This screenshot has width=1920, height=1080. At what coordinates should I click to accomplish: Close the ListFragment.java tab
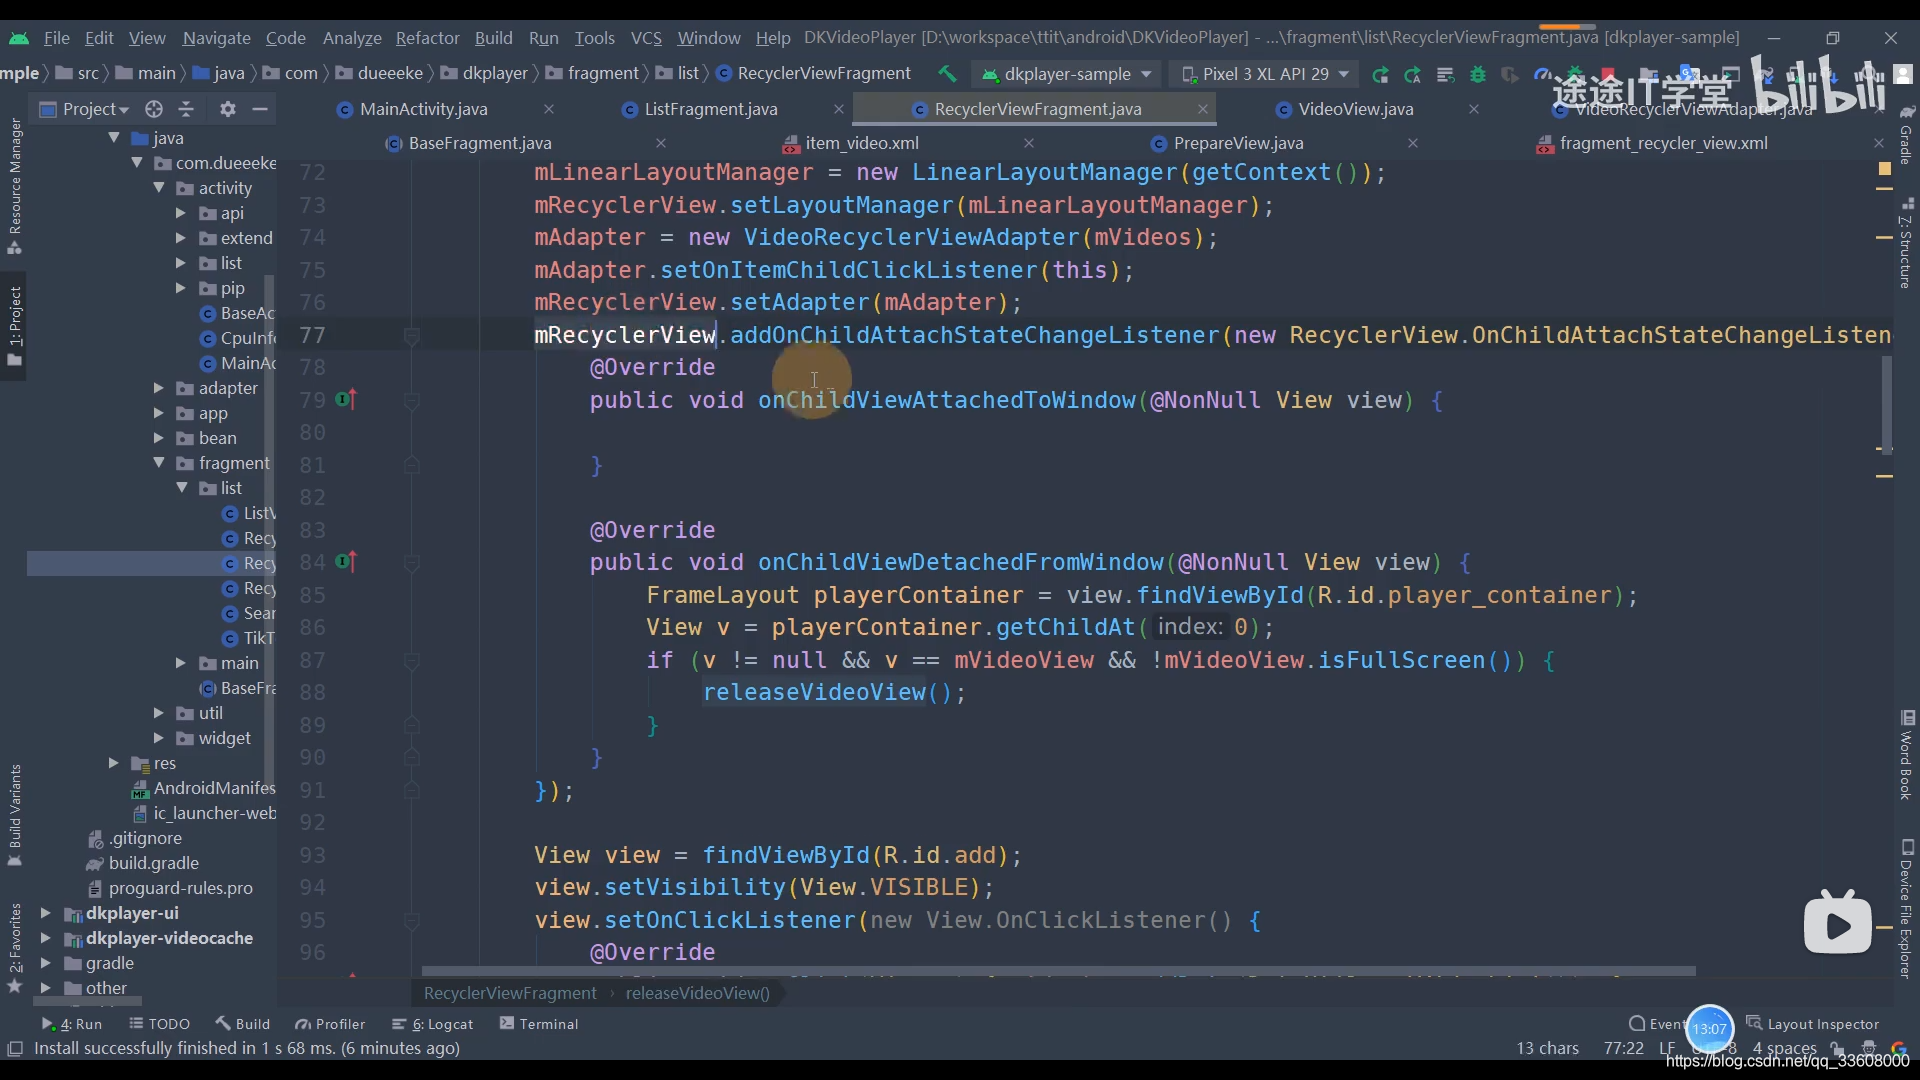(x=838, y=109)
